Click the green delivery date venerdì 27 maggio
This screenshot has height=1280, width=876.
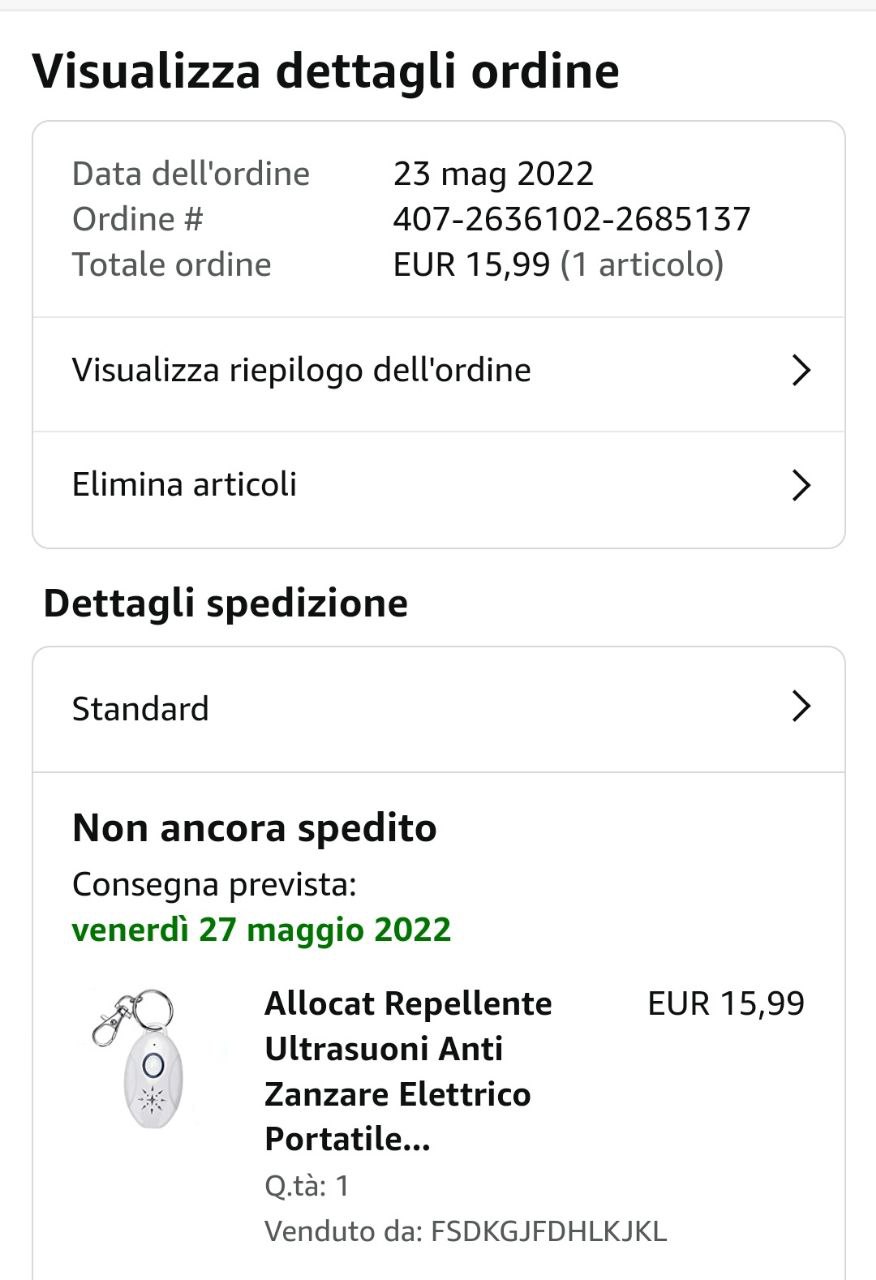click(261, 930)
